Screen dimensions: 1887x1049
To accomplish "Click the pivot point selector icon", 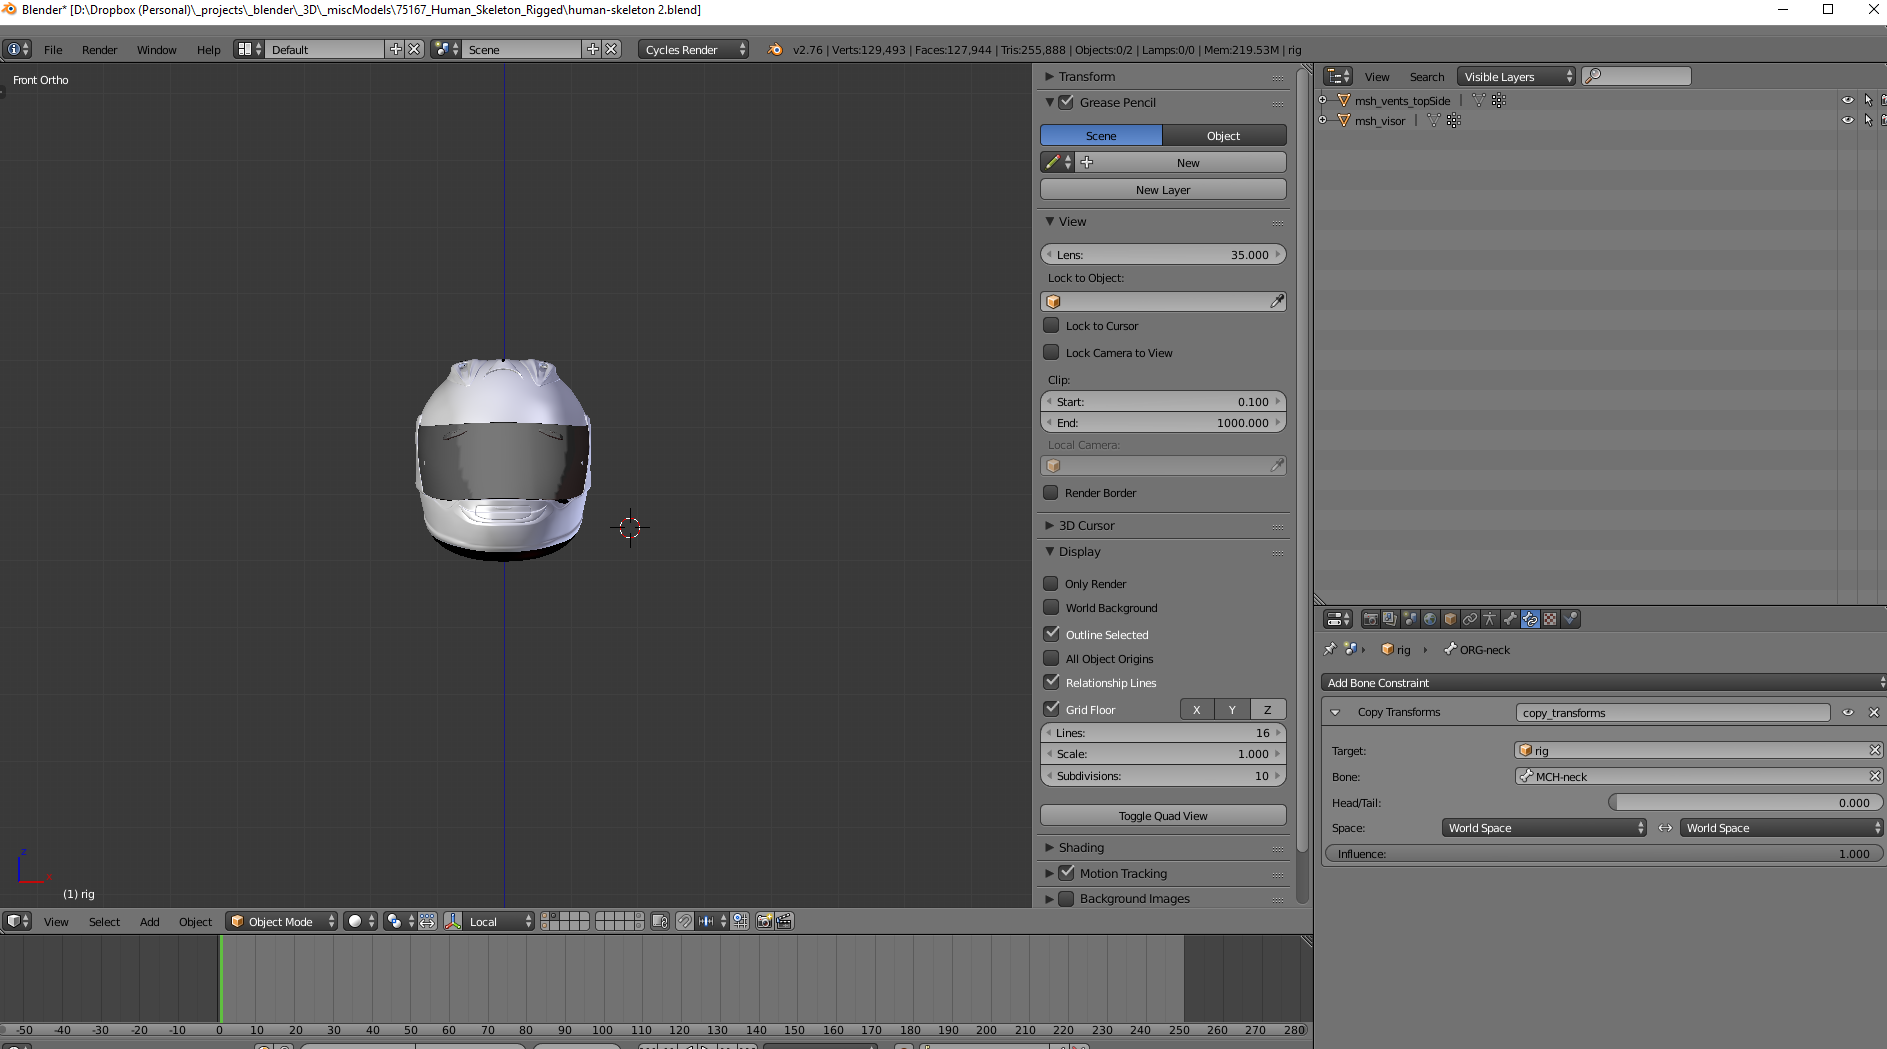I will 399,921.
